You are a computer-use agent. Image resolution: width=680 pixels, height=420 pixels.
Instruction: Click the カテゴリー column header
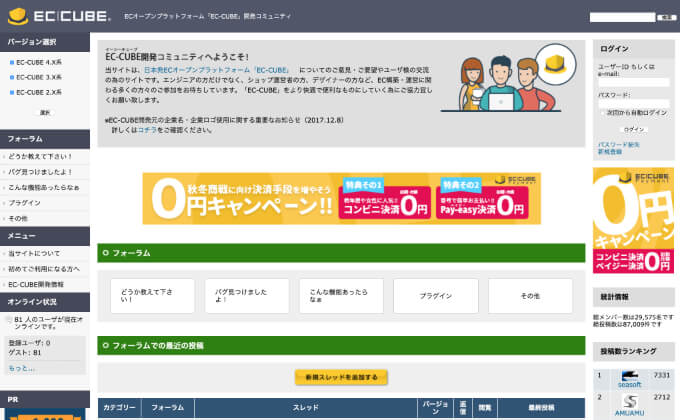pyautogui.click(x=119, y=408)
